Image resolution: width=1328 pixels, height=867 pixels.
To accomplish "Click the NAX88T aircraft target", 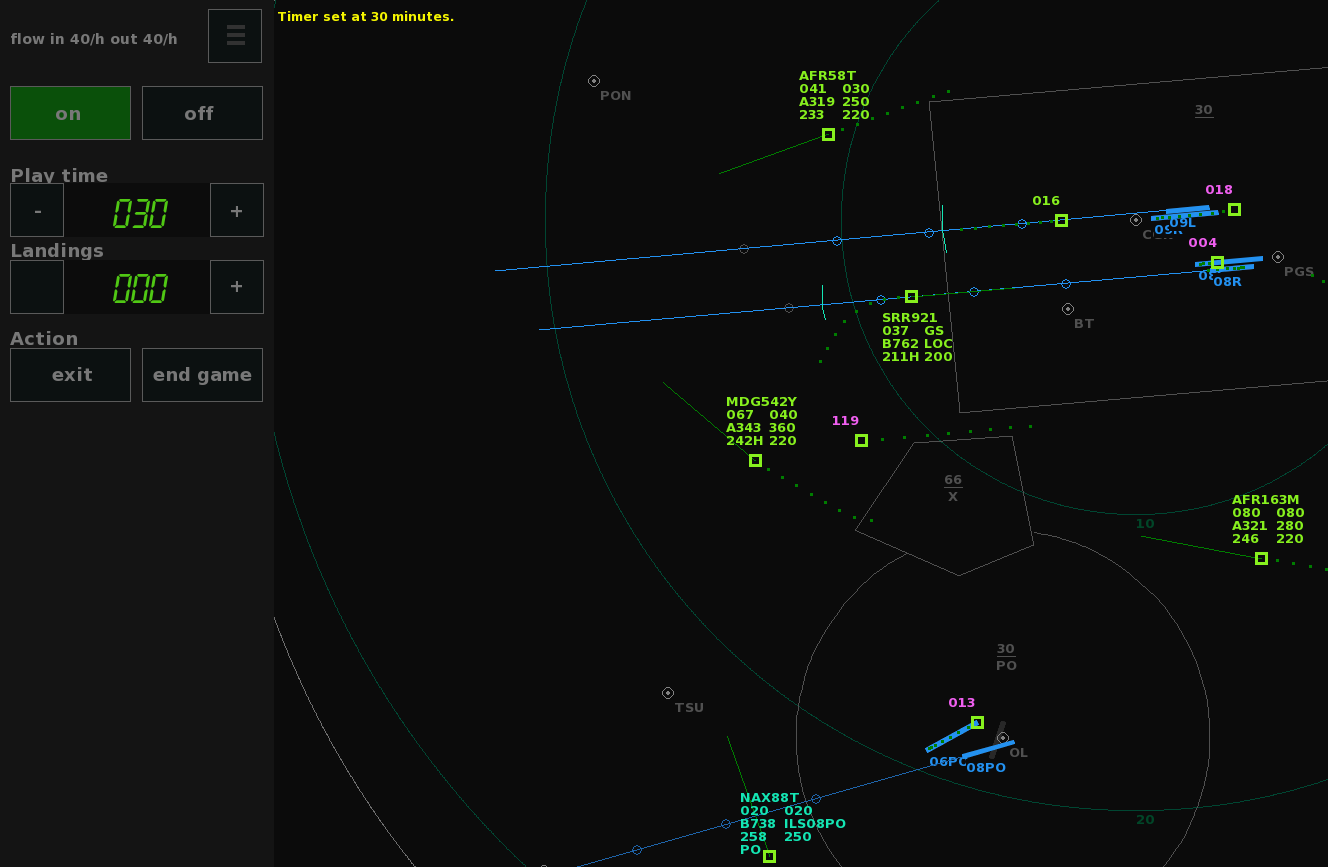I will [769, 856].
